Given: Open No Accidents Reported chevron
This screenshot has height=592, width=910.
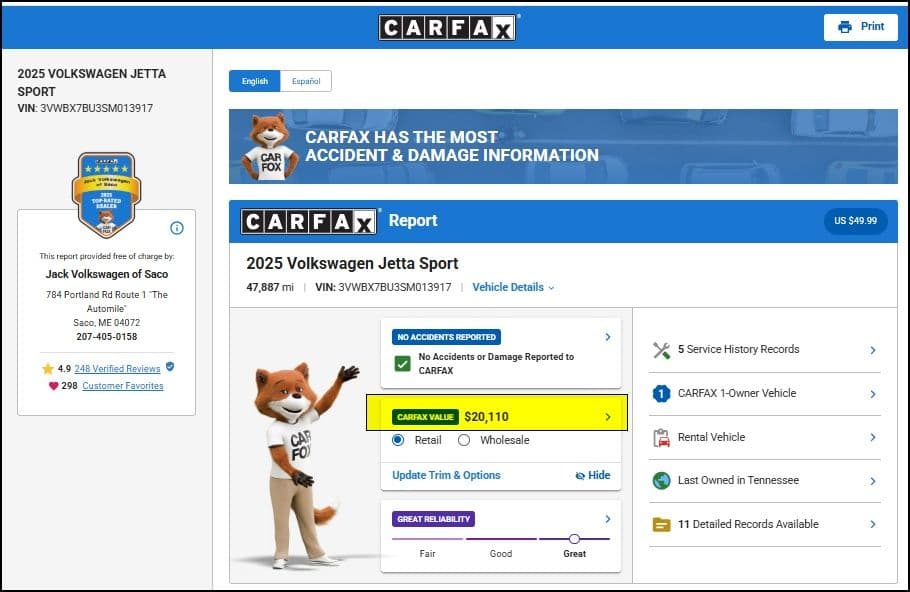Looking at the screenshot, I should tap(608, 337).
